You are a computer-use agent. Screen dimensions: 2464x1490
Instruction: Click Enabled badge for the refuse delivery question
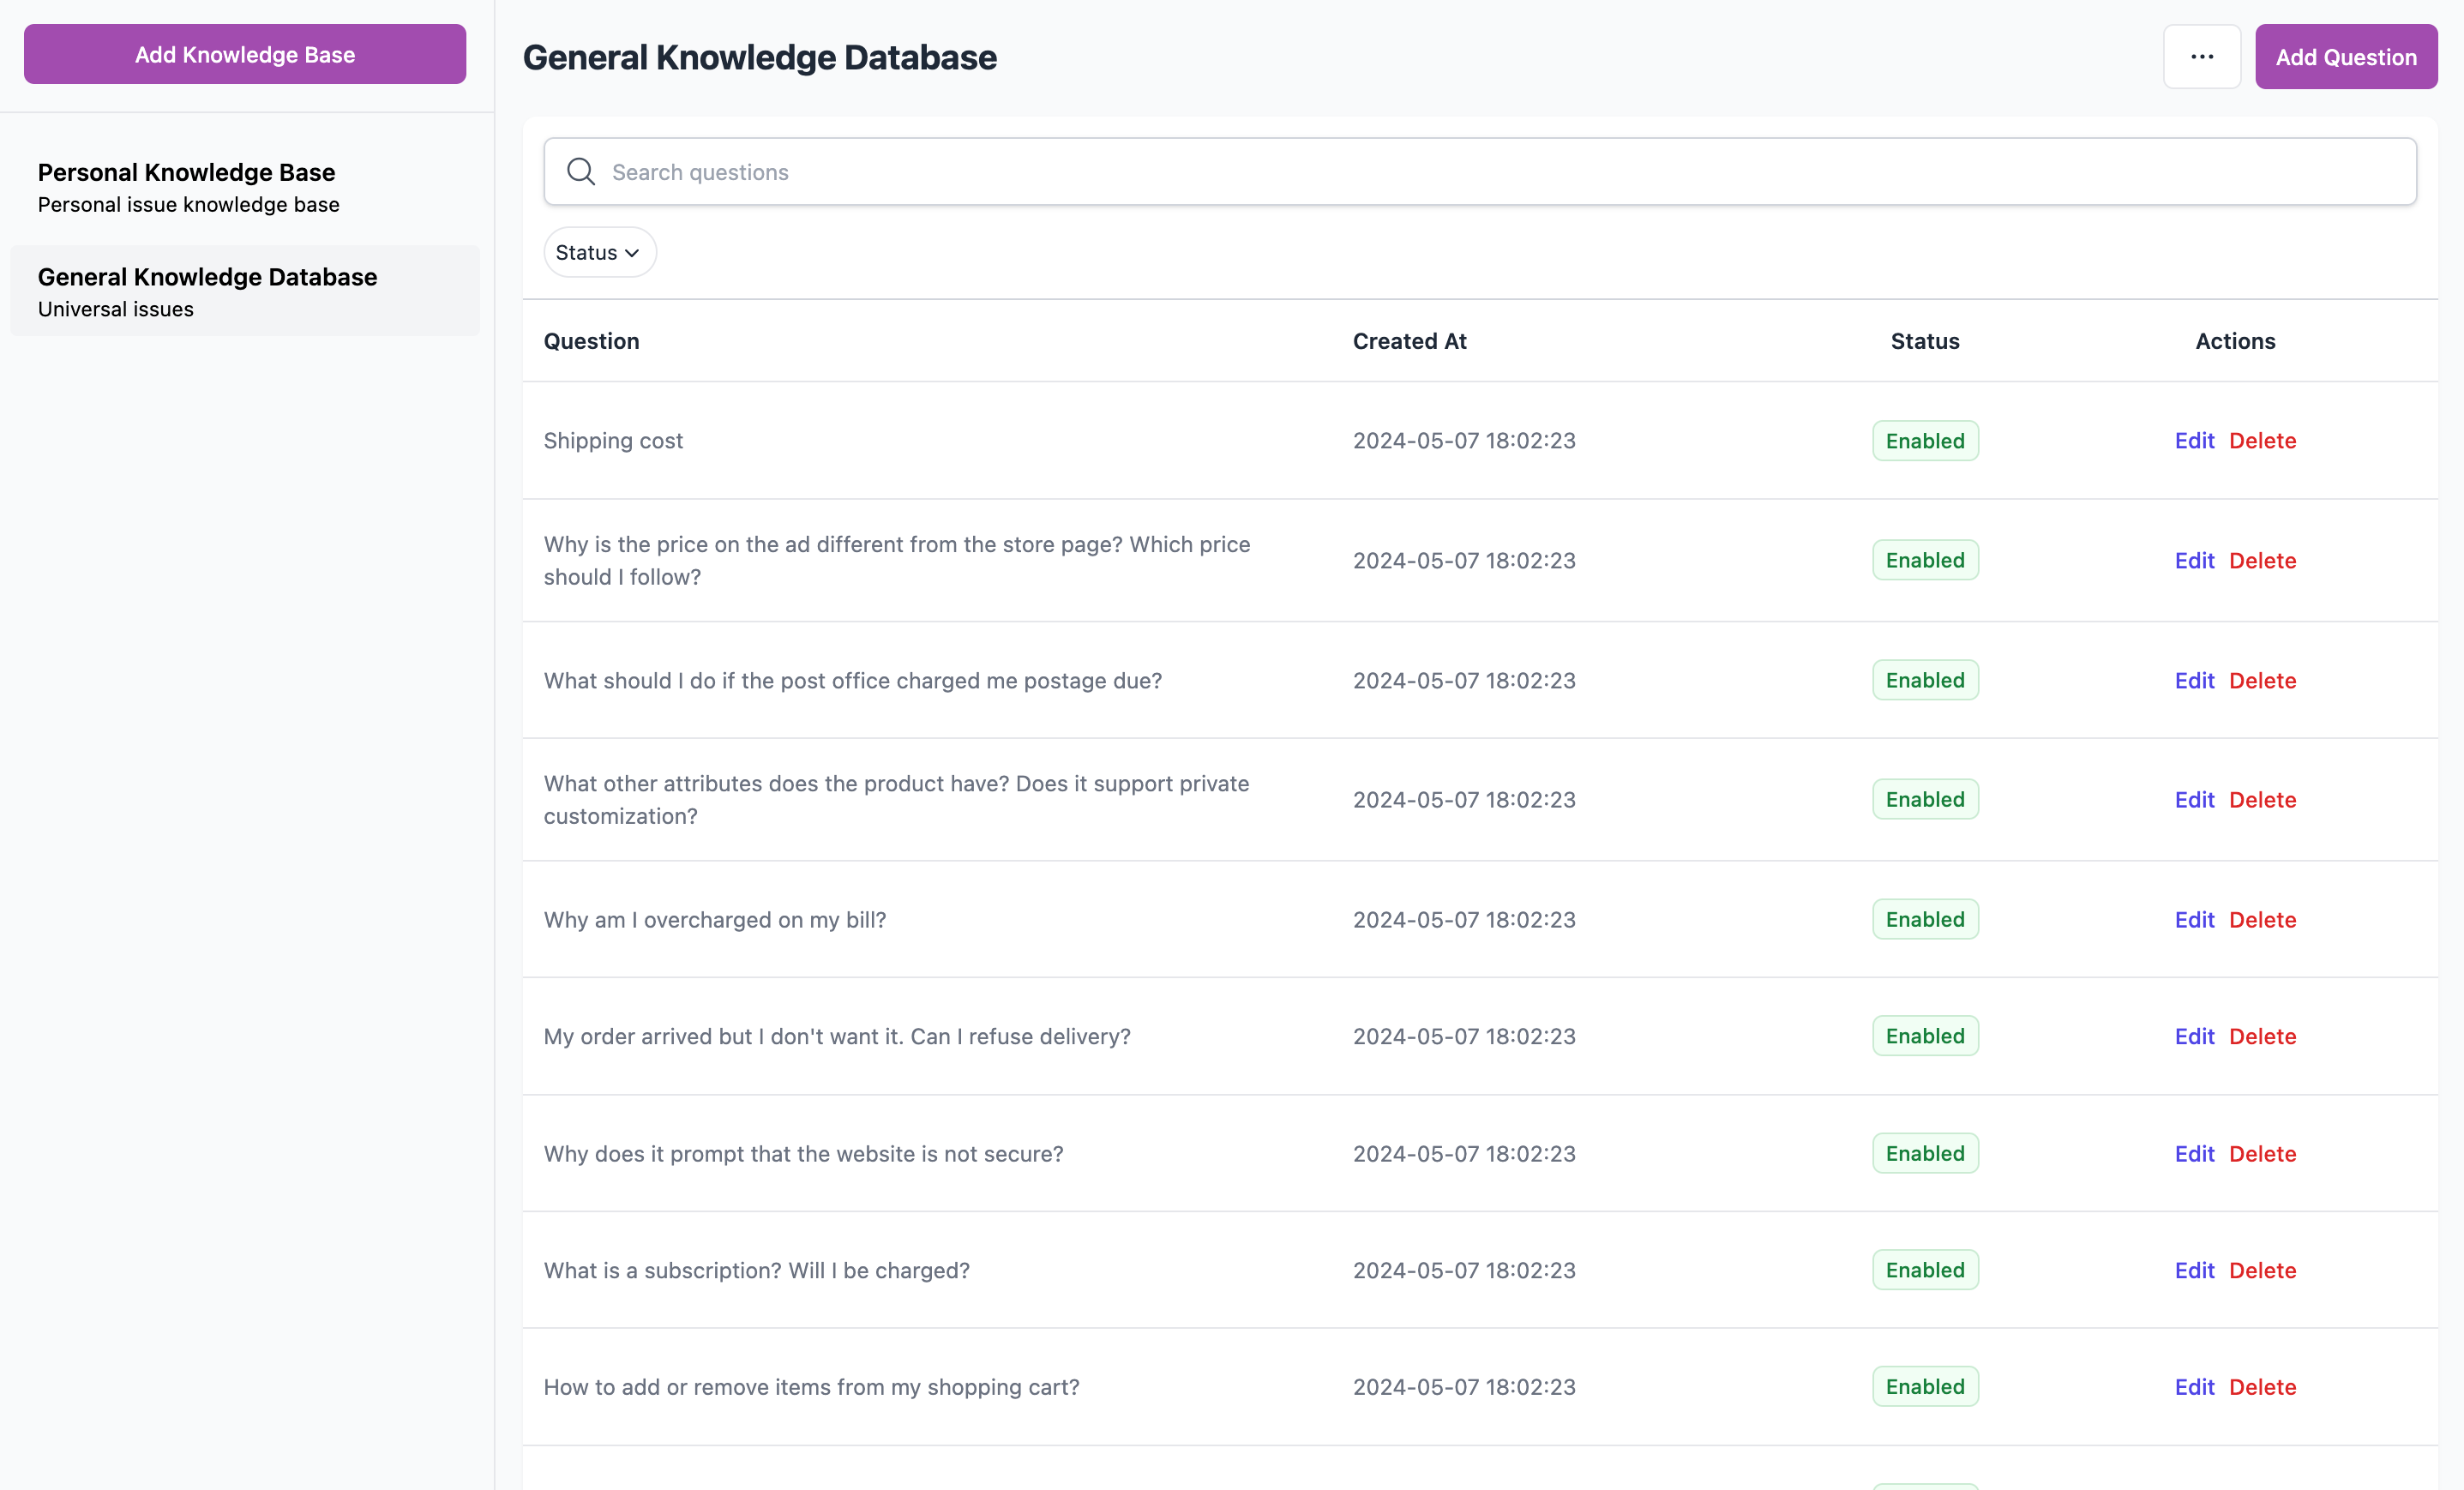1924,1037
